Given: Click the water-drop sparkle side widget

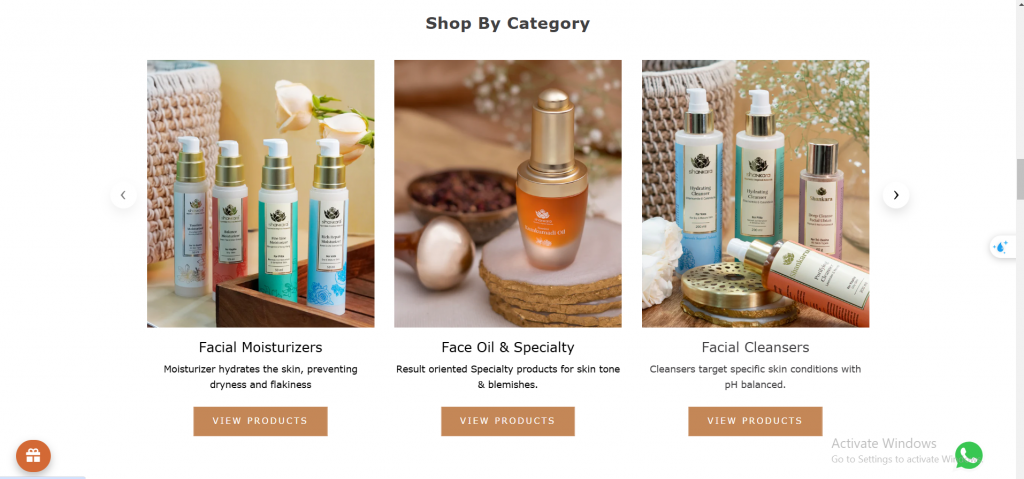Looking at the screenshot, I should tap(1000, 247).
